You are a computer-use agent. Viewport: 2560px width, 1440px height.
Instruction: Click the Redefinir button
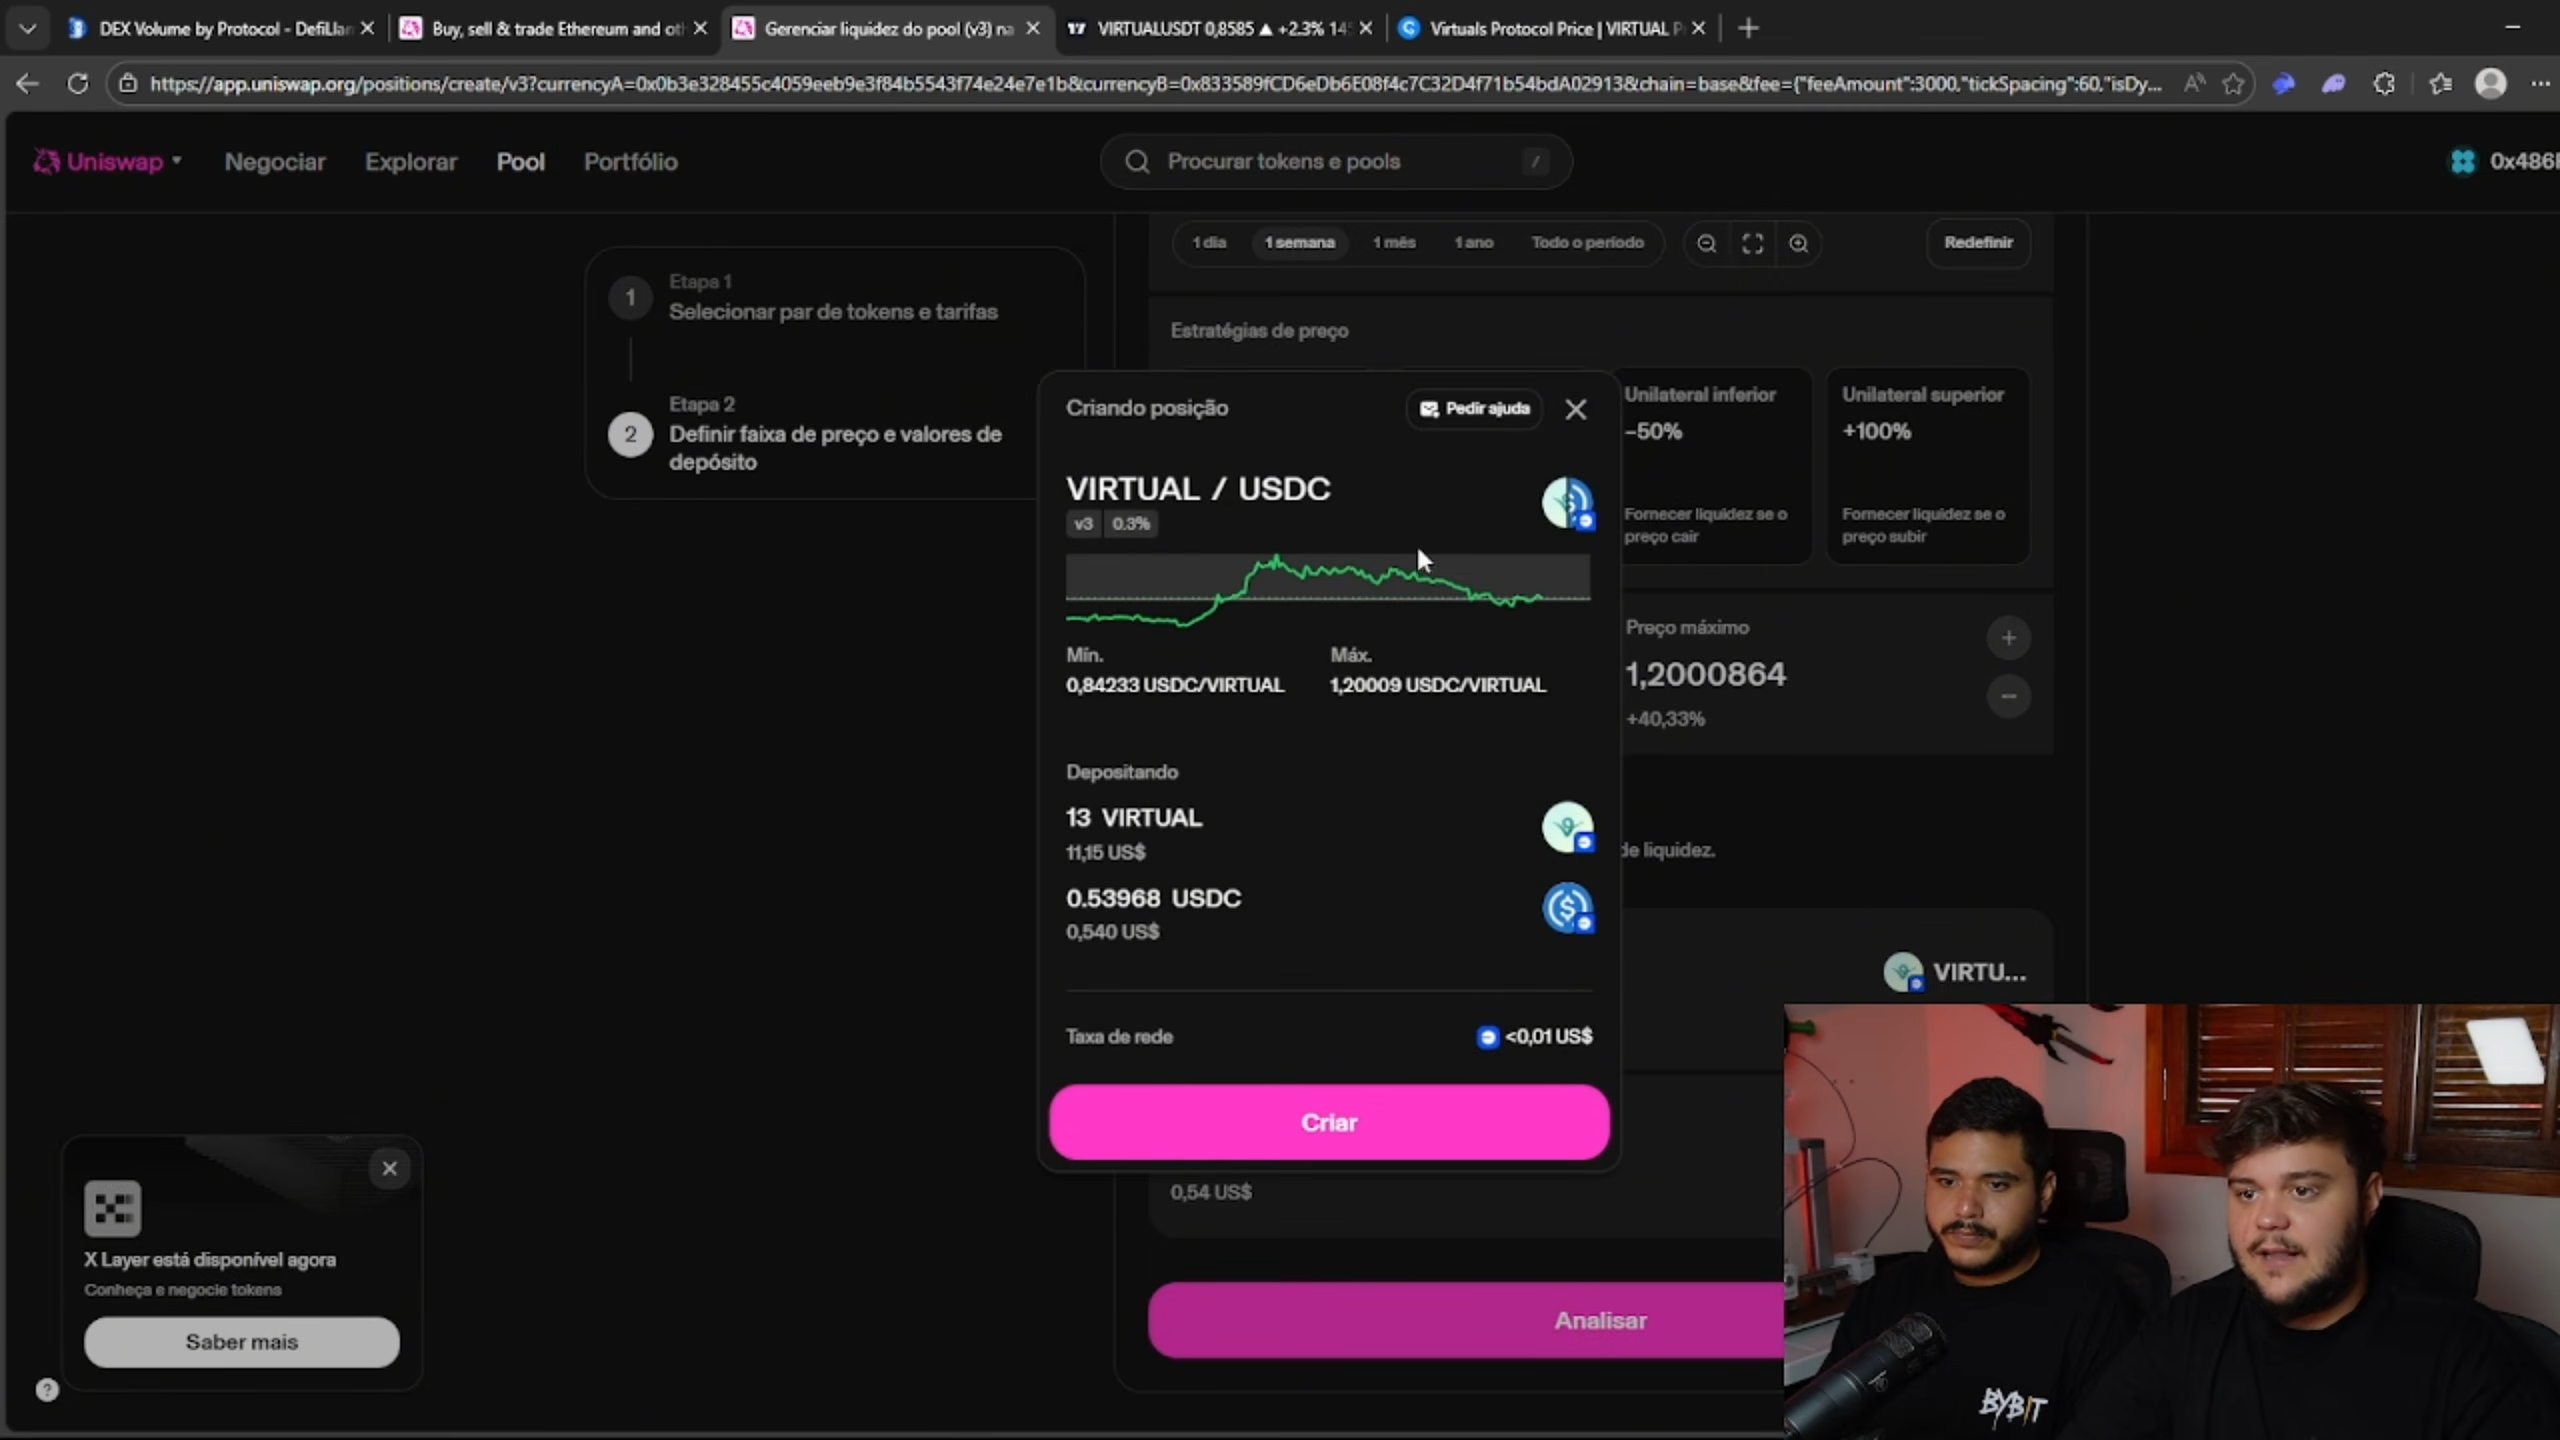coord(1978,243)
